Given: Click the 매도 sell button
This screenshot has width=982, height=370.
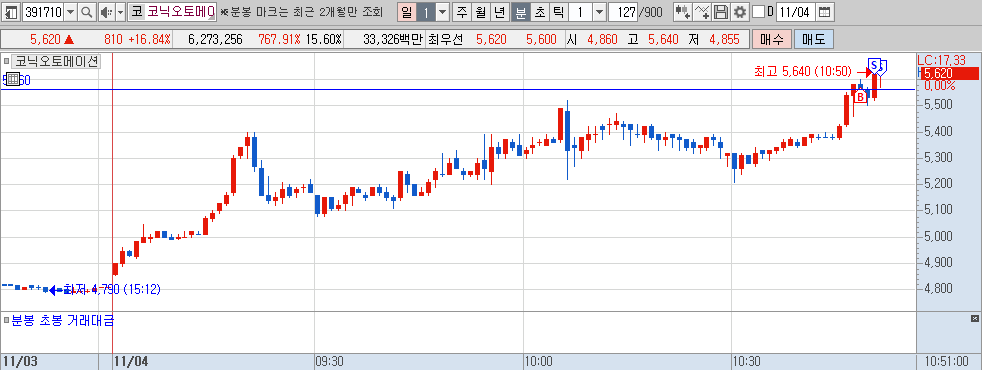Looking at the screenshot, I should point(814,39).
